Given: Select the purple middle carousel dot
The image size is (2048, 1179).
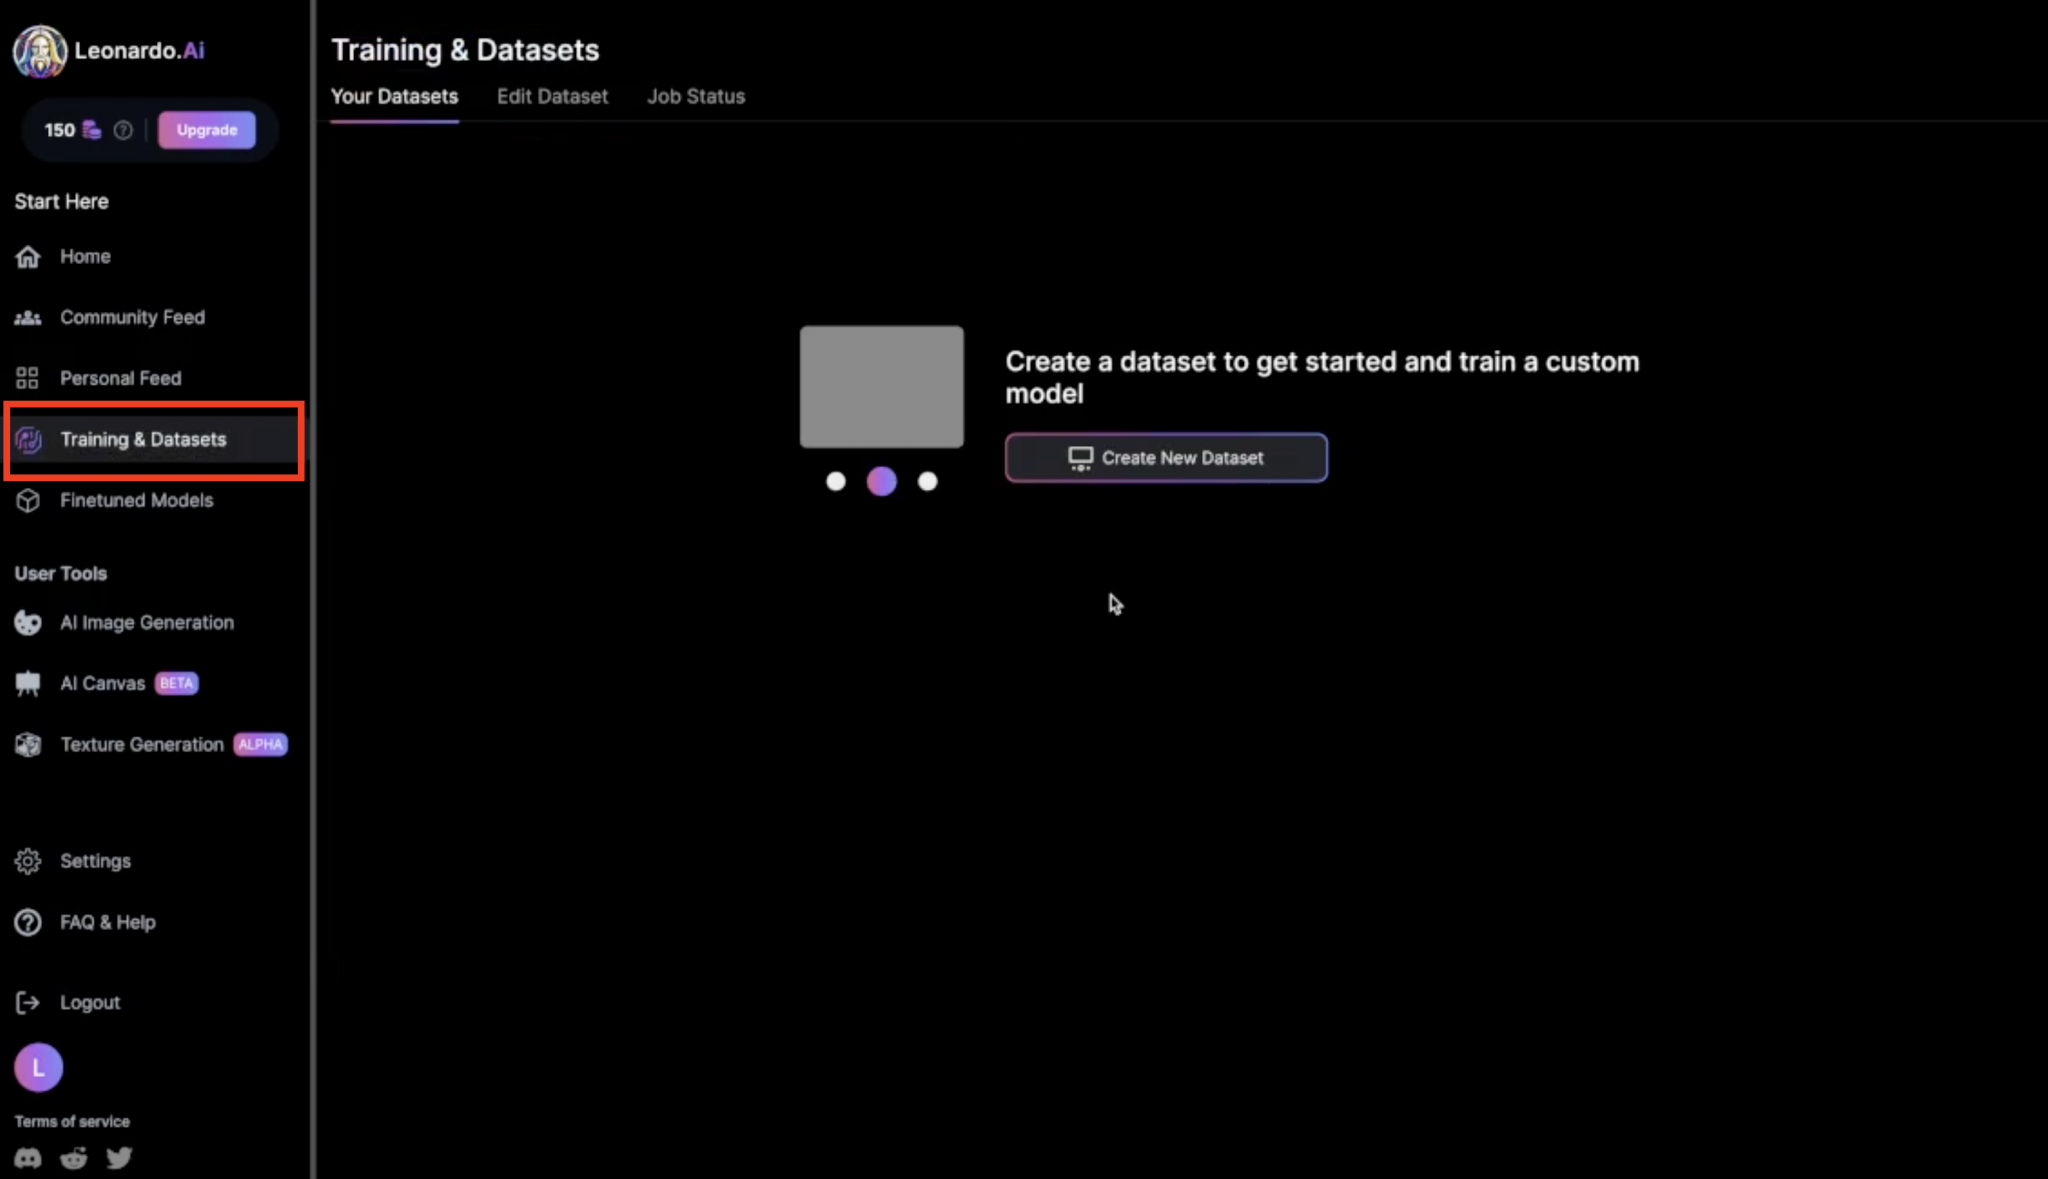Looking at the screenshot, I should (x=881, y=482).
